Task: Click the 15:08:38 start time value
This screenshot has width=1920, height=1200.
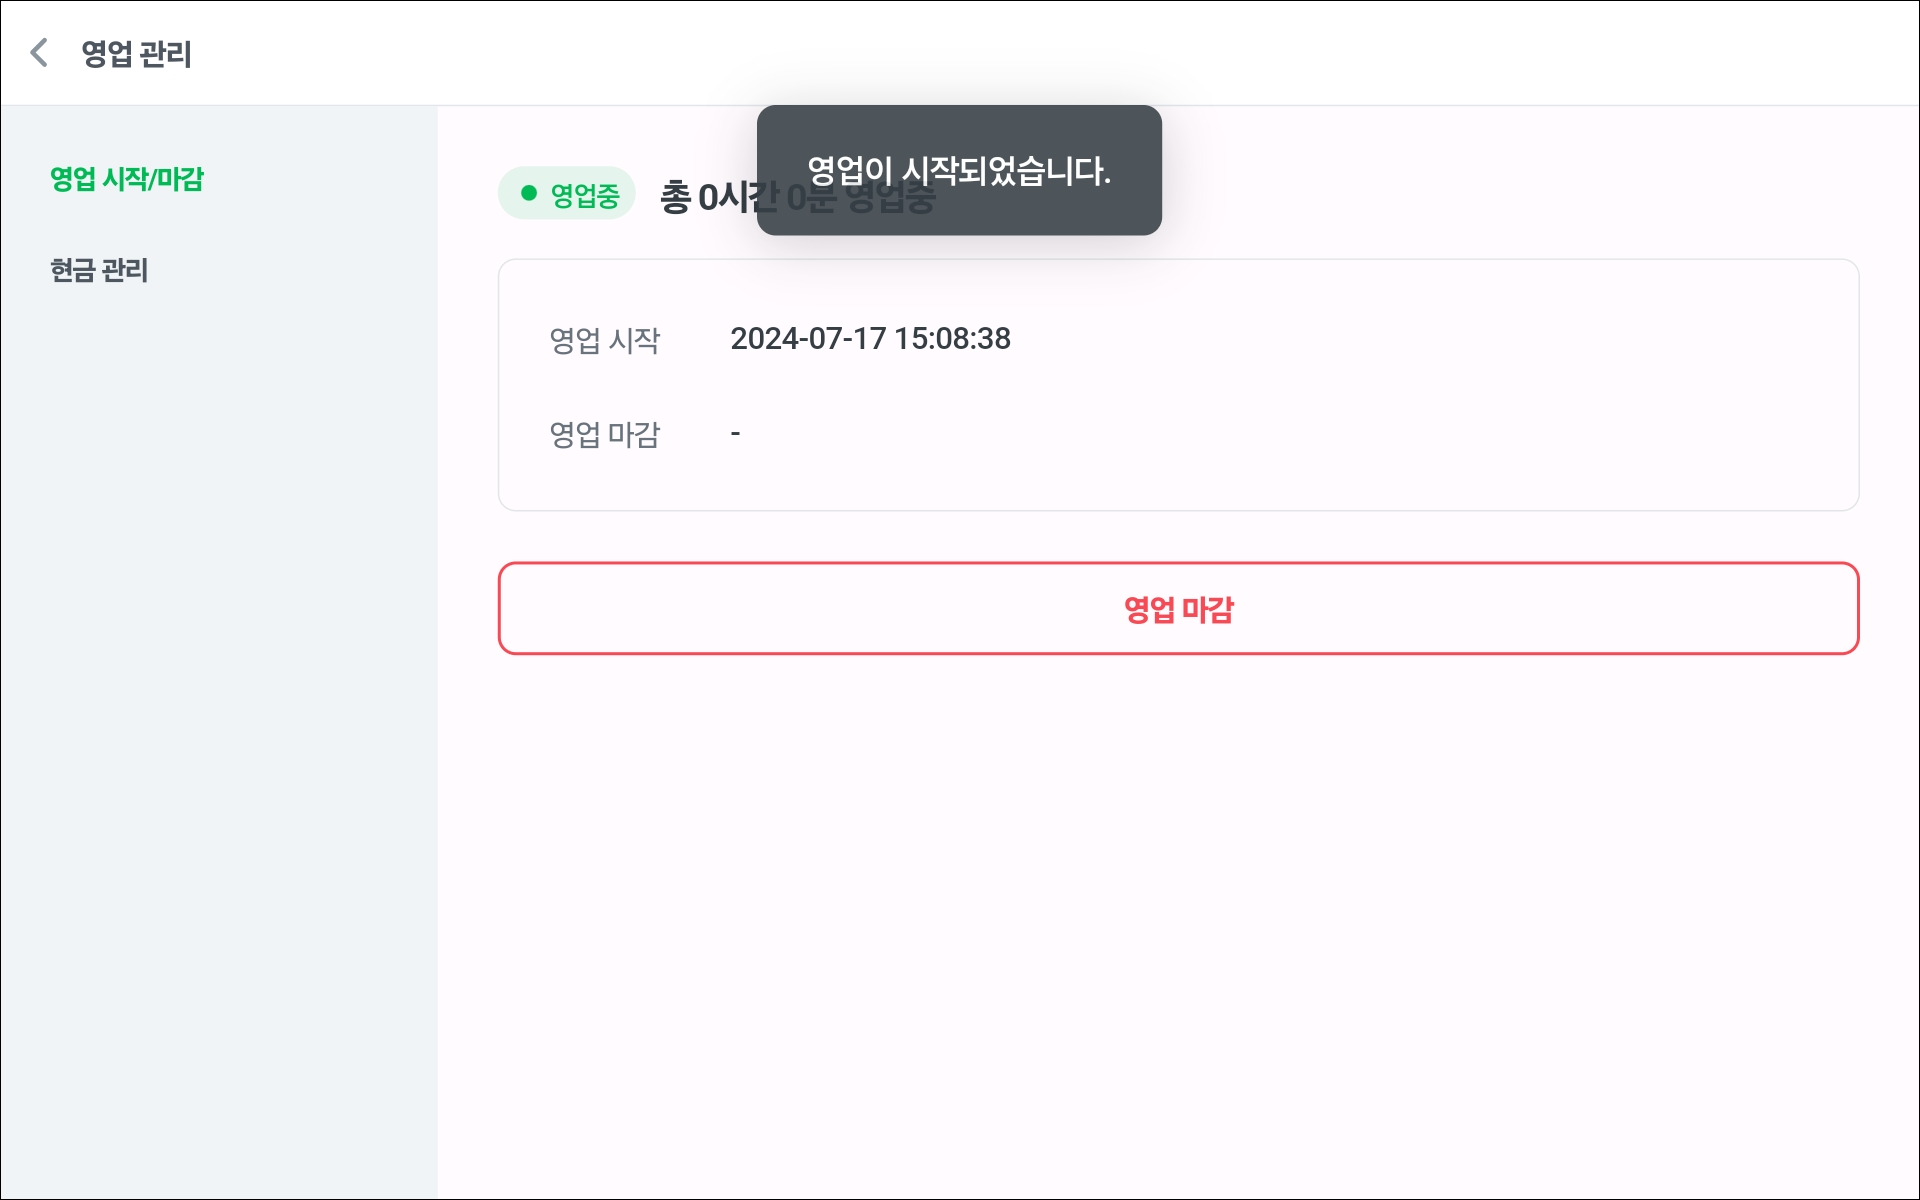Action: pyautogui.click(x=952, y=339)
